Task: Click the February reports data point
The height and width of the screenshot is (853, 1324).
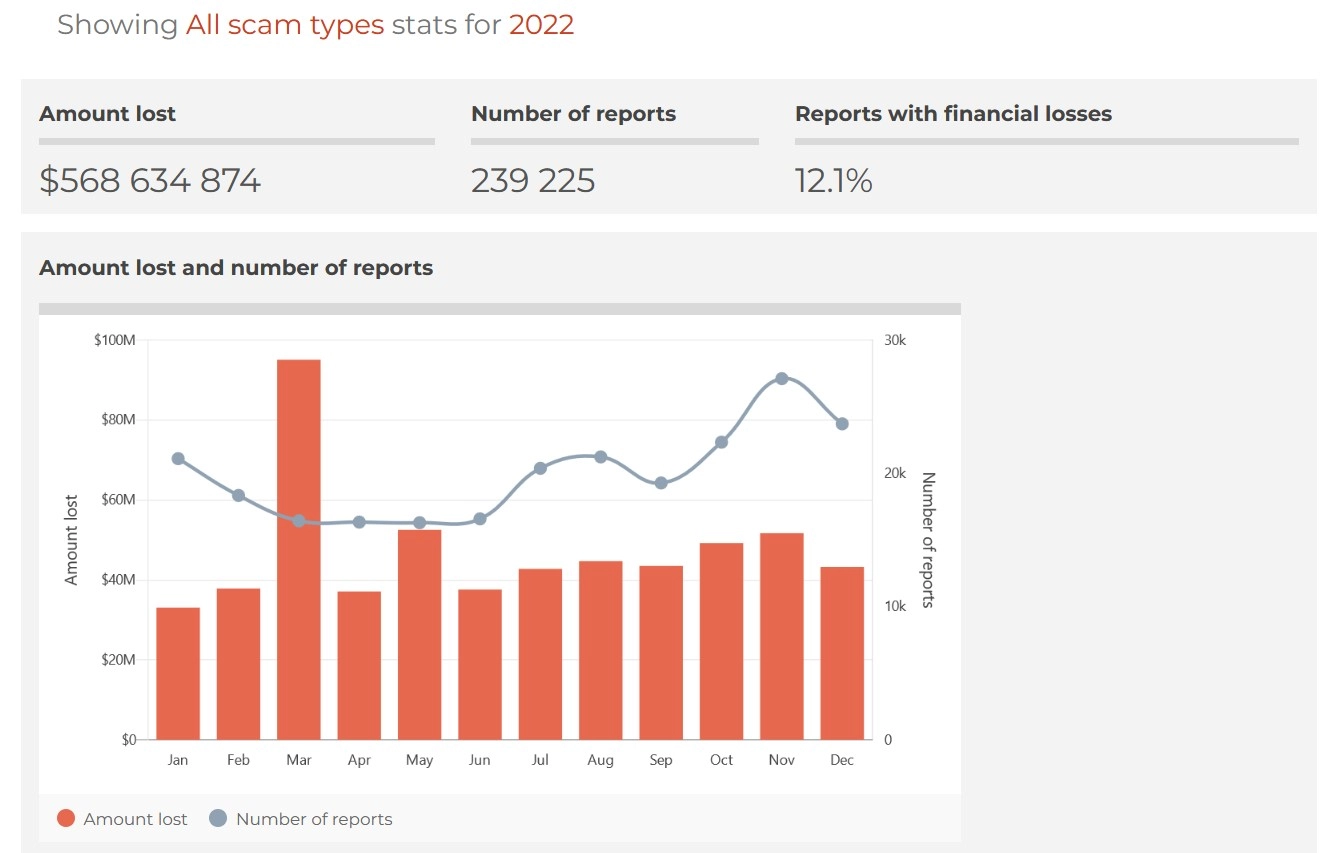Action: pos(238,496)
